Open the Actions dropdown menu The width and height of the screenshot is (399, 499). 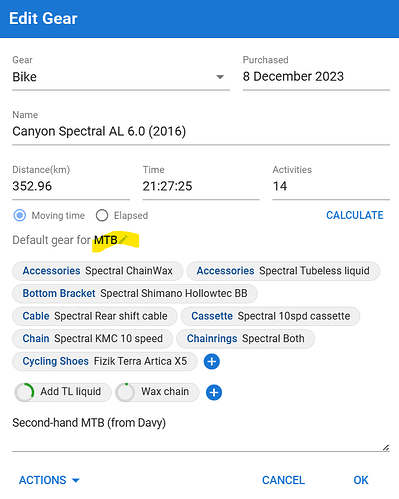(49, 480)
